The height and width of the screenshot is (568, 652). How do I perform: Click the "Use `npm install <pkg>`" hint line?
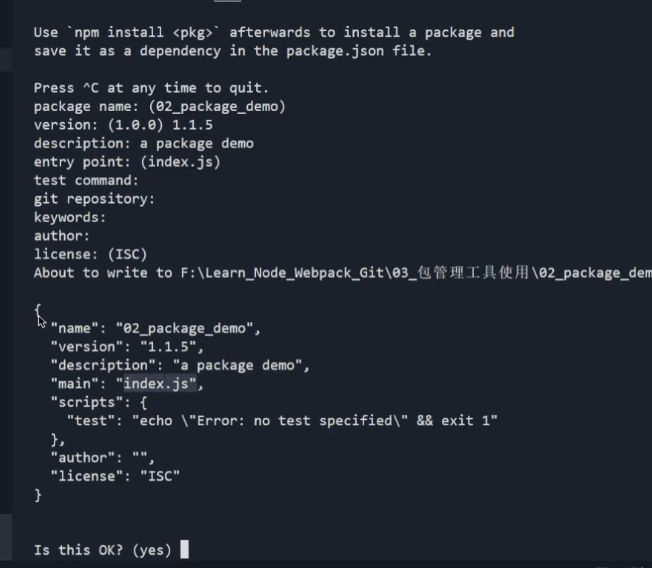pos(274,32)
